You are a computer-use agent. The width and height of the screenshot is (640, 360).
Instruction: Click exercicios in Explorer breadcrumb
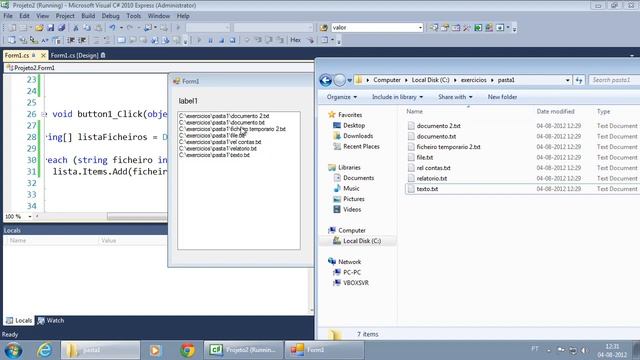point(473,80)
